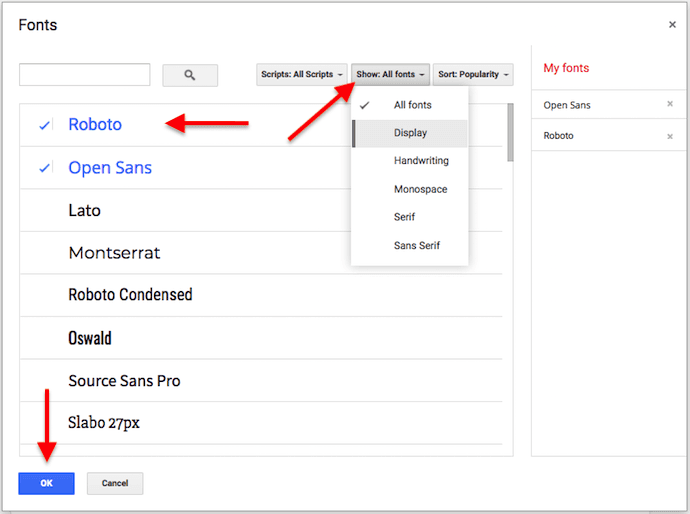This screenshot has width=690, height=514.
Task: Filter fonts by Monospace
Action: point(420,189)
